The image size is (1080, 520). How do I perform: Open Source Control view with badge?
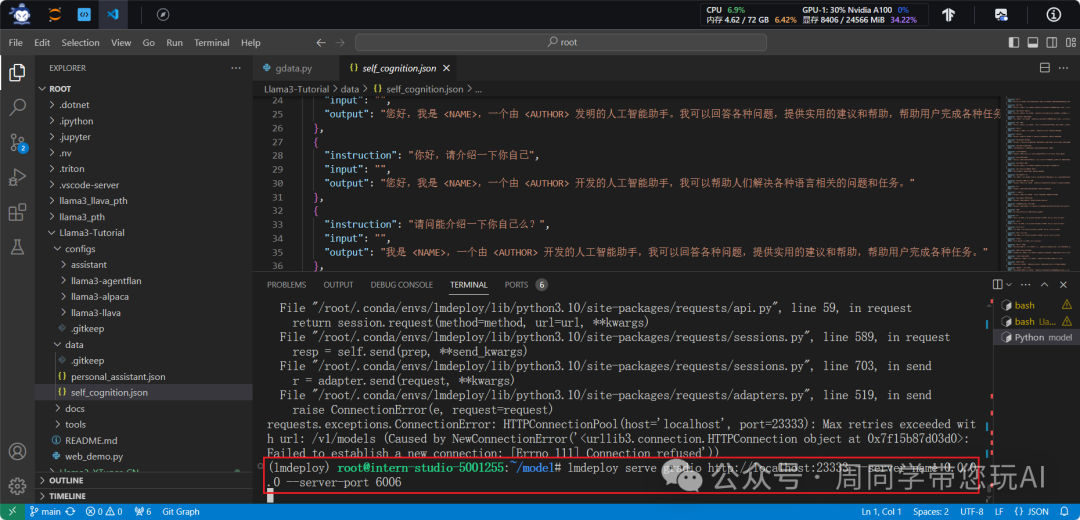point(17,142)
